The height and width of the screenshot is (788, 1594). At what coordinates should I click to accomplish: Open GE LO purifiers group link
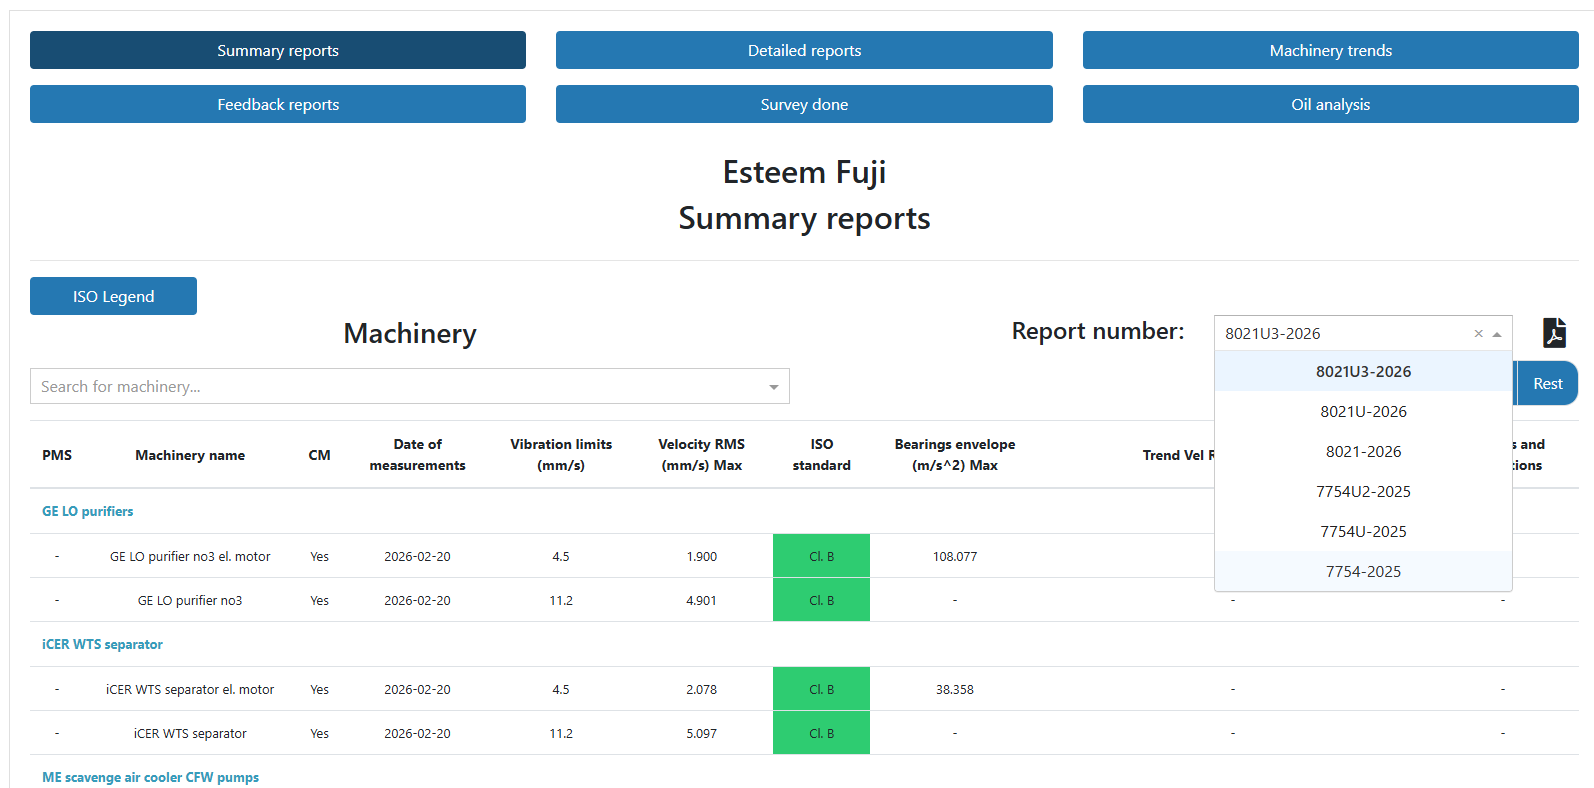[88, 511]
